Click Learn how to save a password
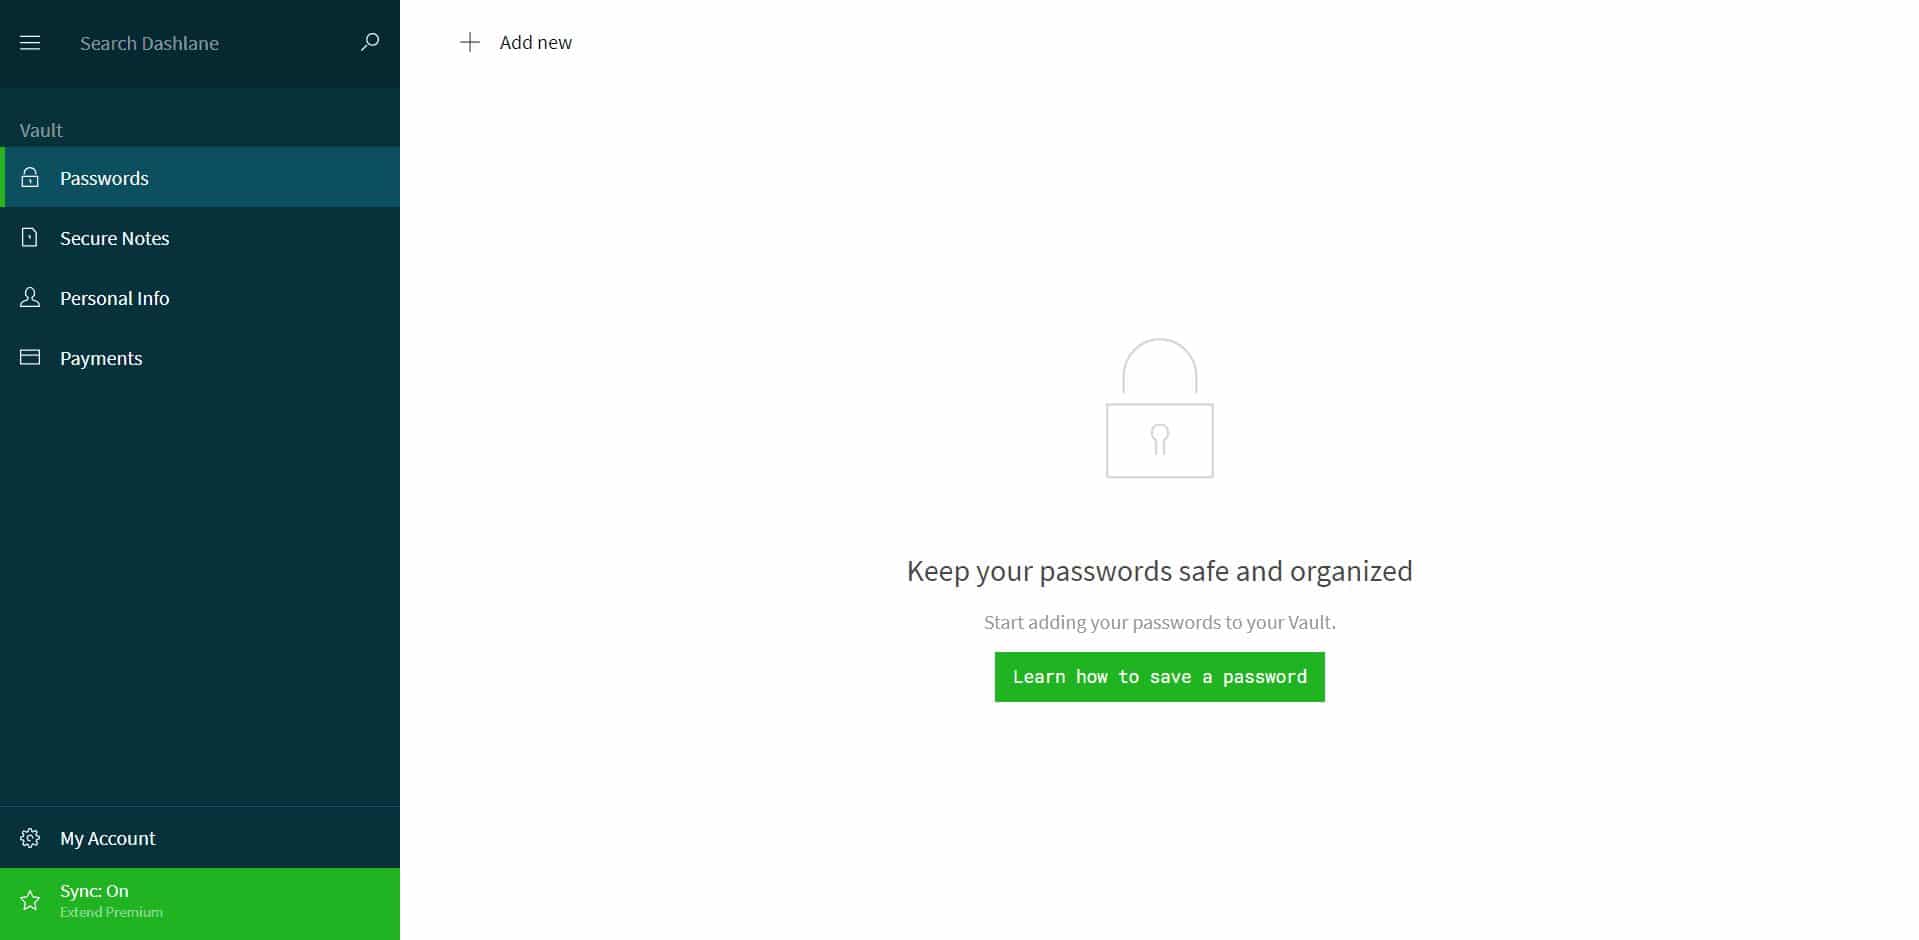 click(x=1159, y=677)
